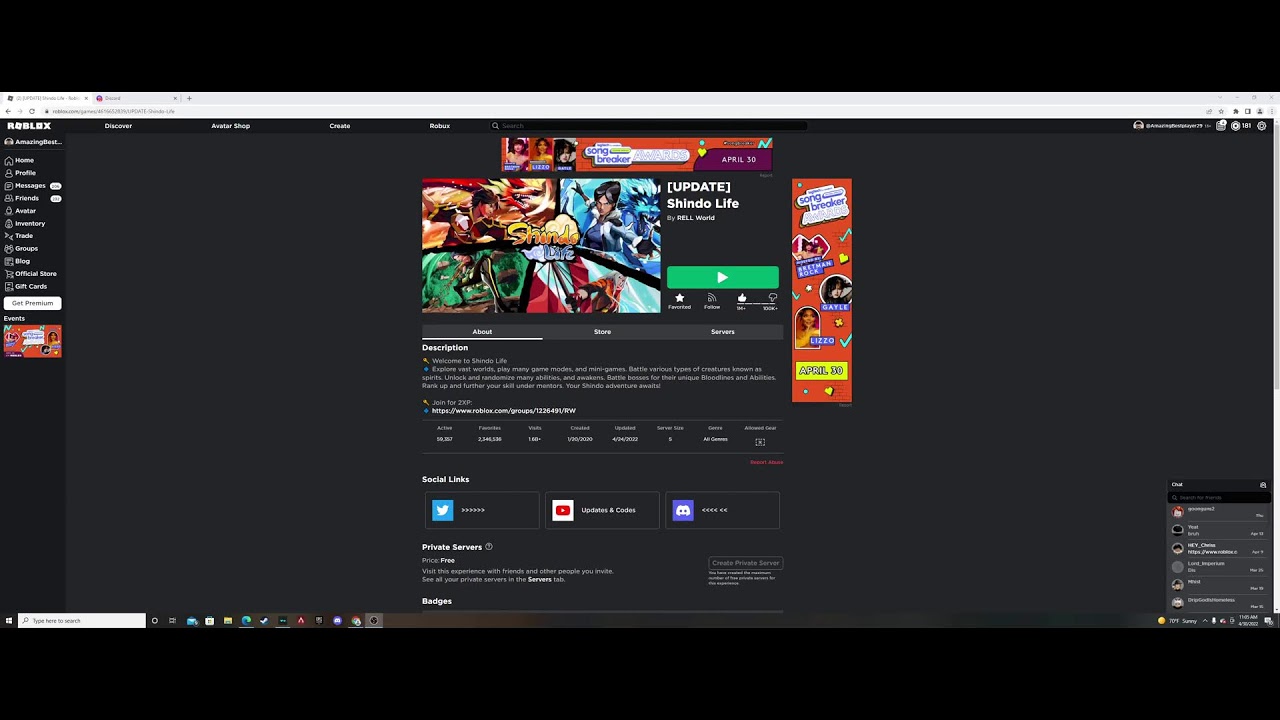Click the Report Abuse link

click(767, 462)
